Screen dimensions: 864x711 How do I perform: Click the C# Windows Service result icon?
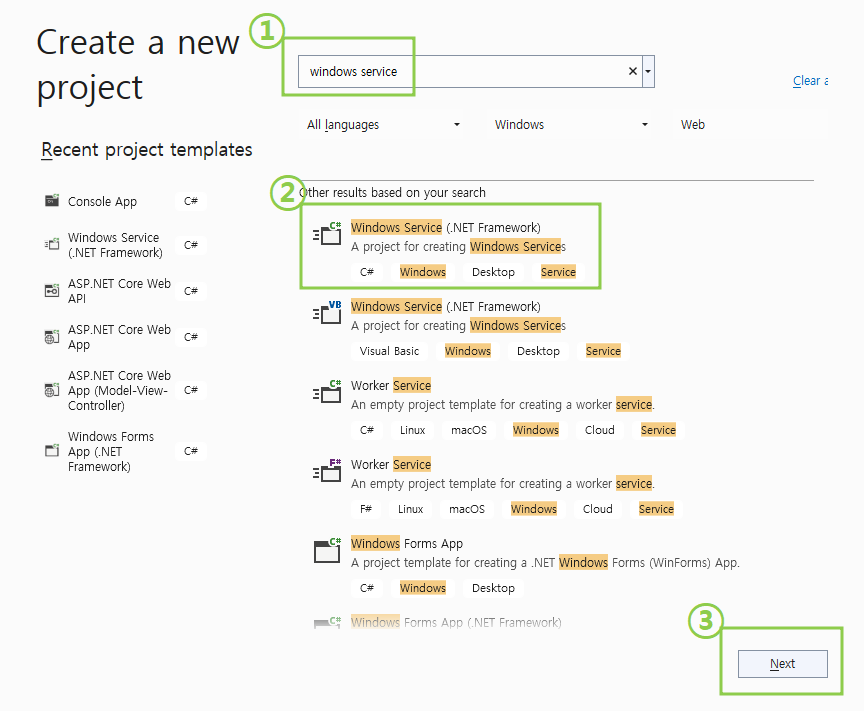click(x=327, y=233)
